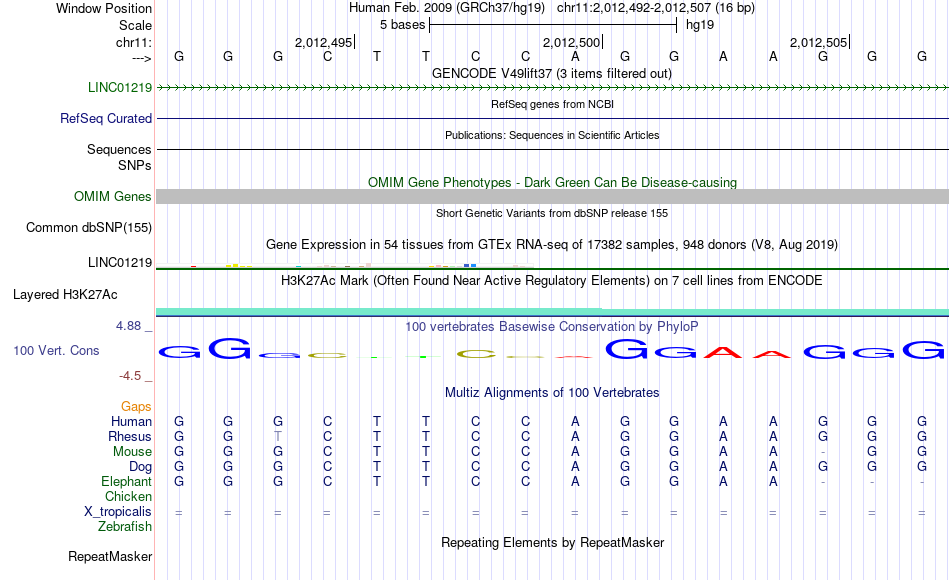
Task: Click the -4.5 conservation axis value
Action: (130, 376)
